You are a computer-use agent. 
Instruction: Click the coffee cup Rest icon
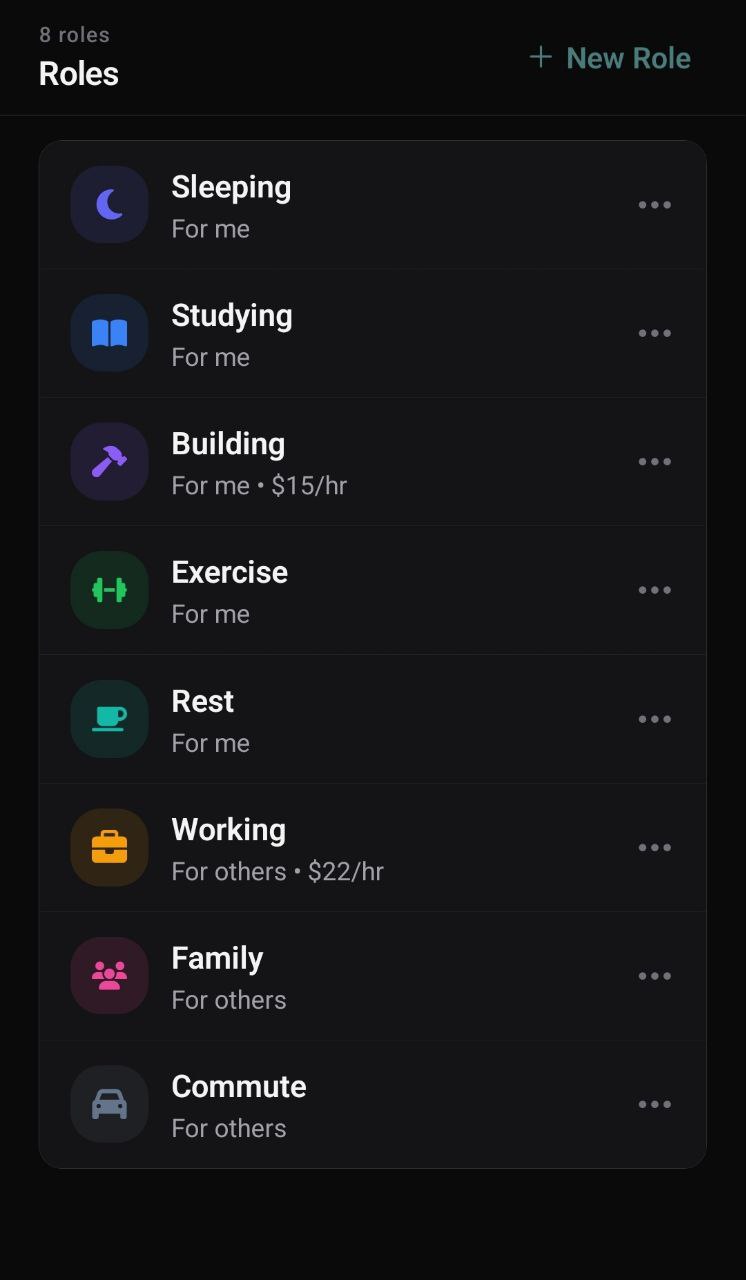[x=109, y=718]
